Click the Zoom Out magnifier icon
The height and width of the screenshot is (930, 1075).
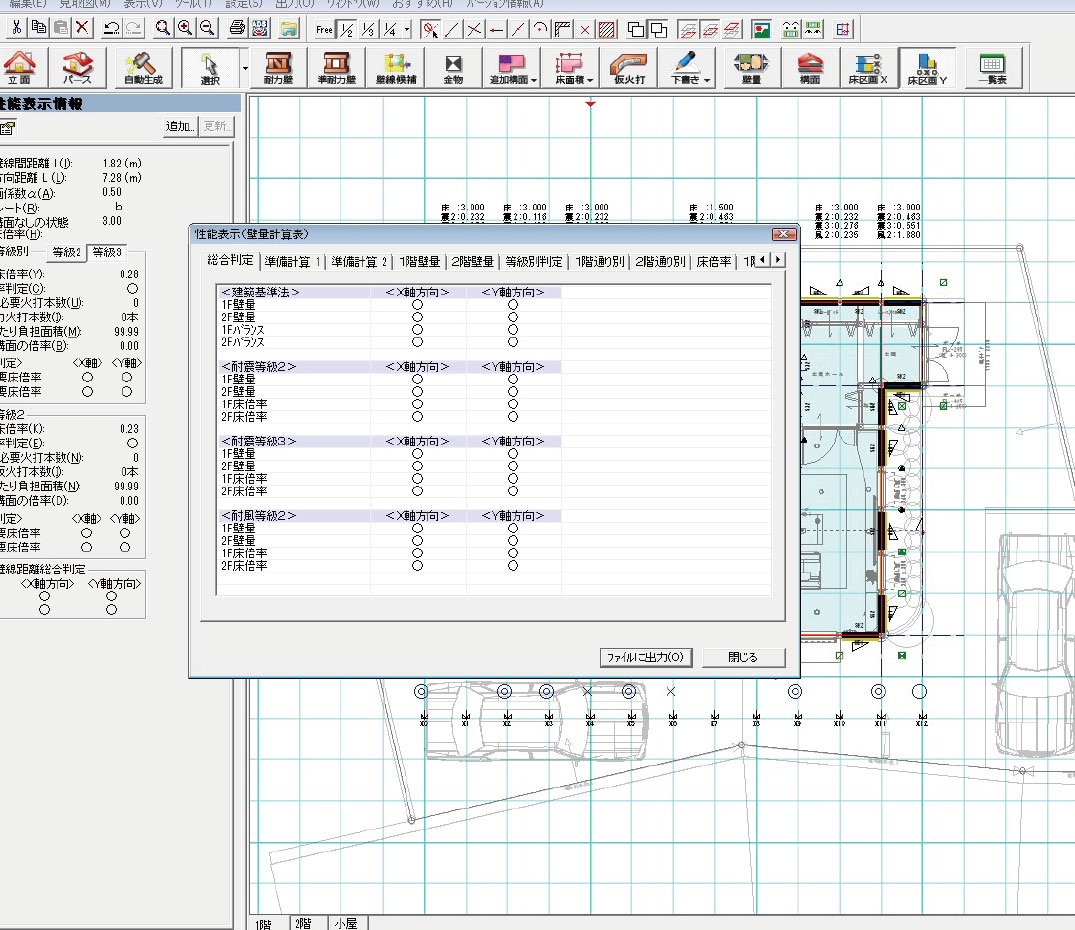207,28
